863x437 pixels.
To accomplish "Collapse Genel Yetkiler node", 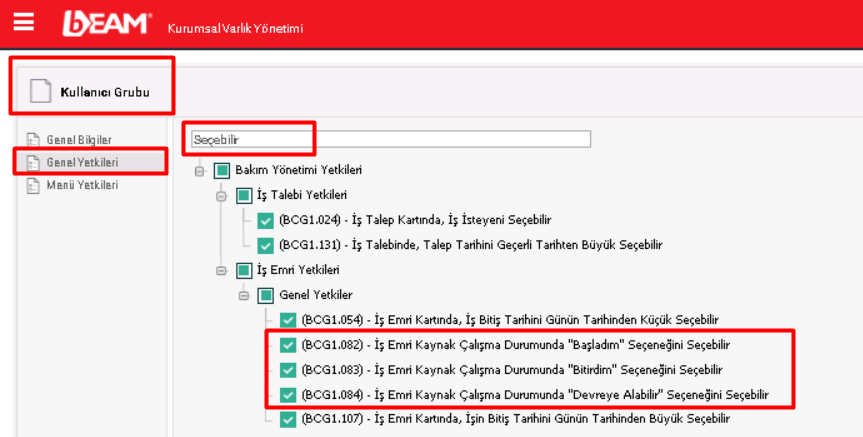I will tap(243, 296).
